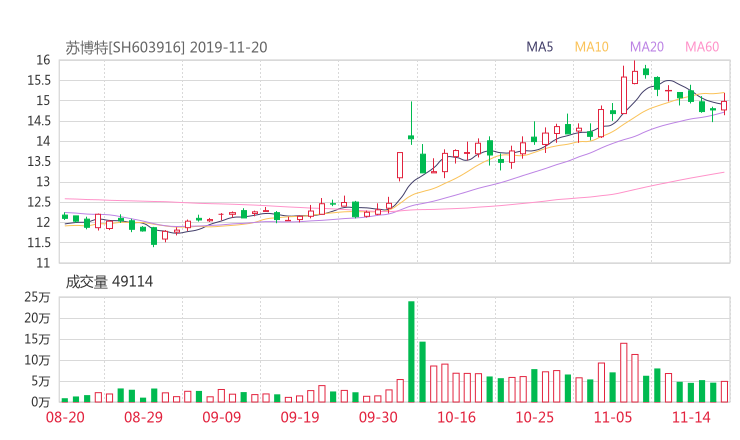Viewport: 740px width, 440px height.
Task: Click the price axis label 13.5
Action: (38, 161)
